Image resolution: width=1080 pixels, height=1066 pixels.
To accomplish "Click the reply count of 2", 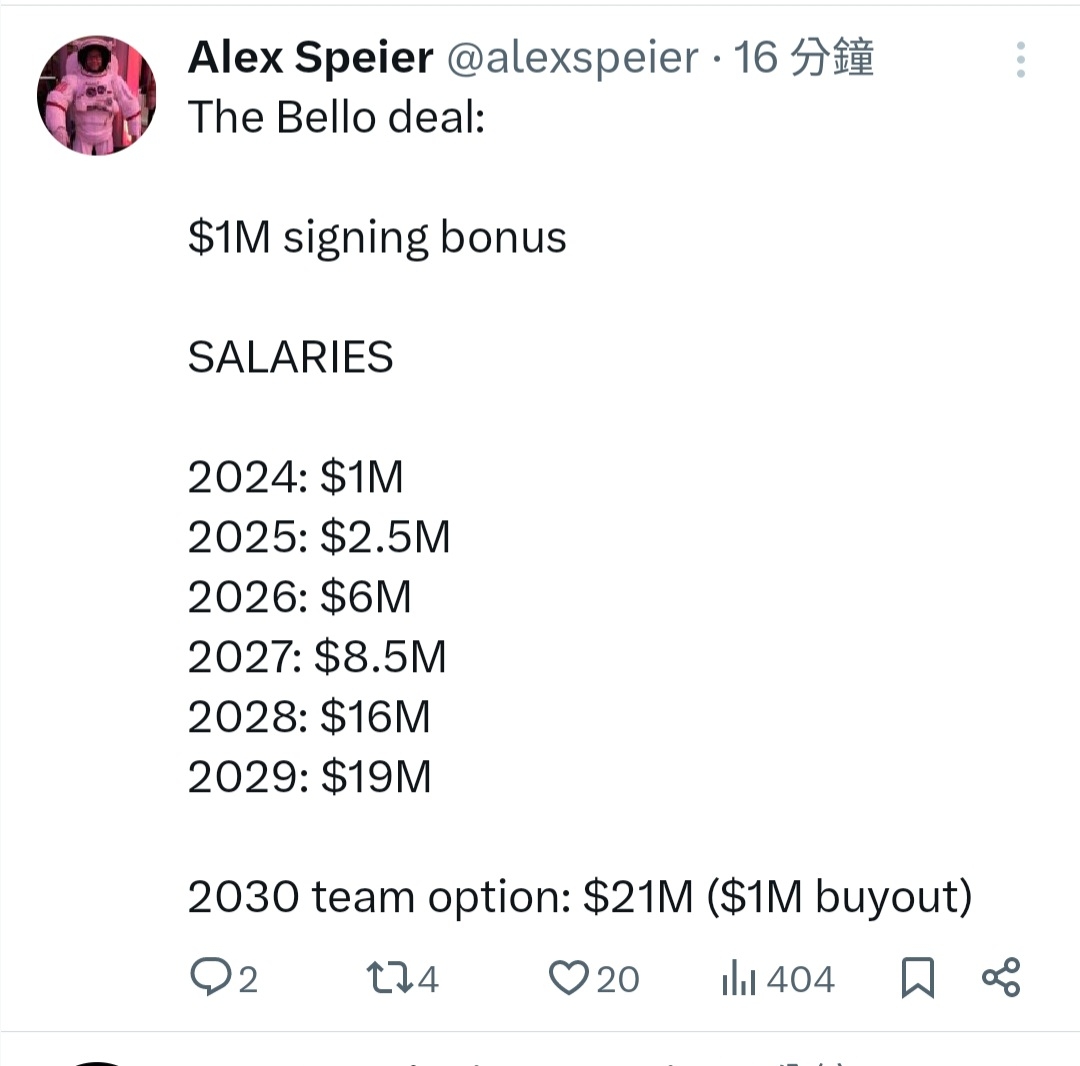I will 248,979.
